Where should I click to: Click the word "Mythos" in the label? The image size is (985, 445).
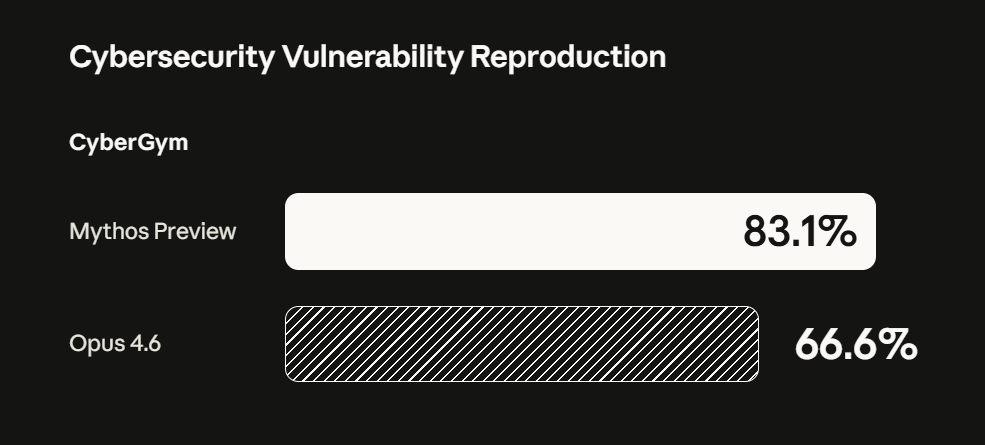click(x=109, y=232)
